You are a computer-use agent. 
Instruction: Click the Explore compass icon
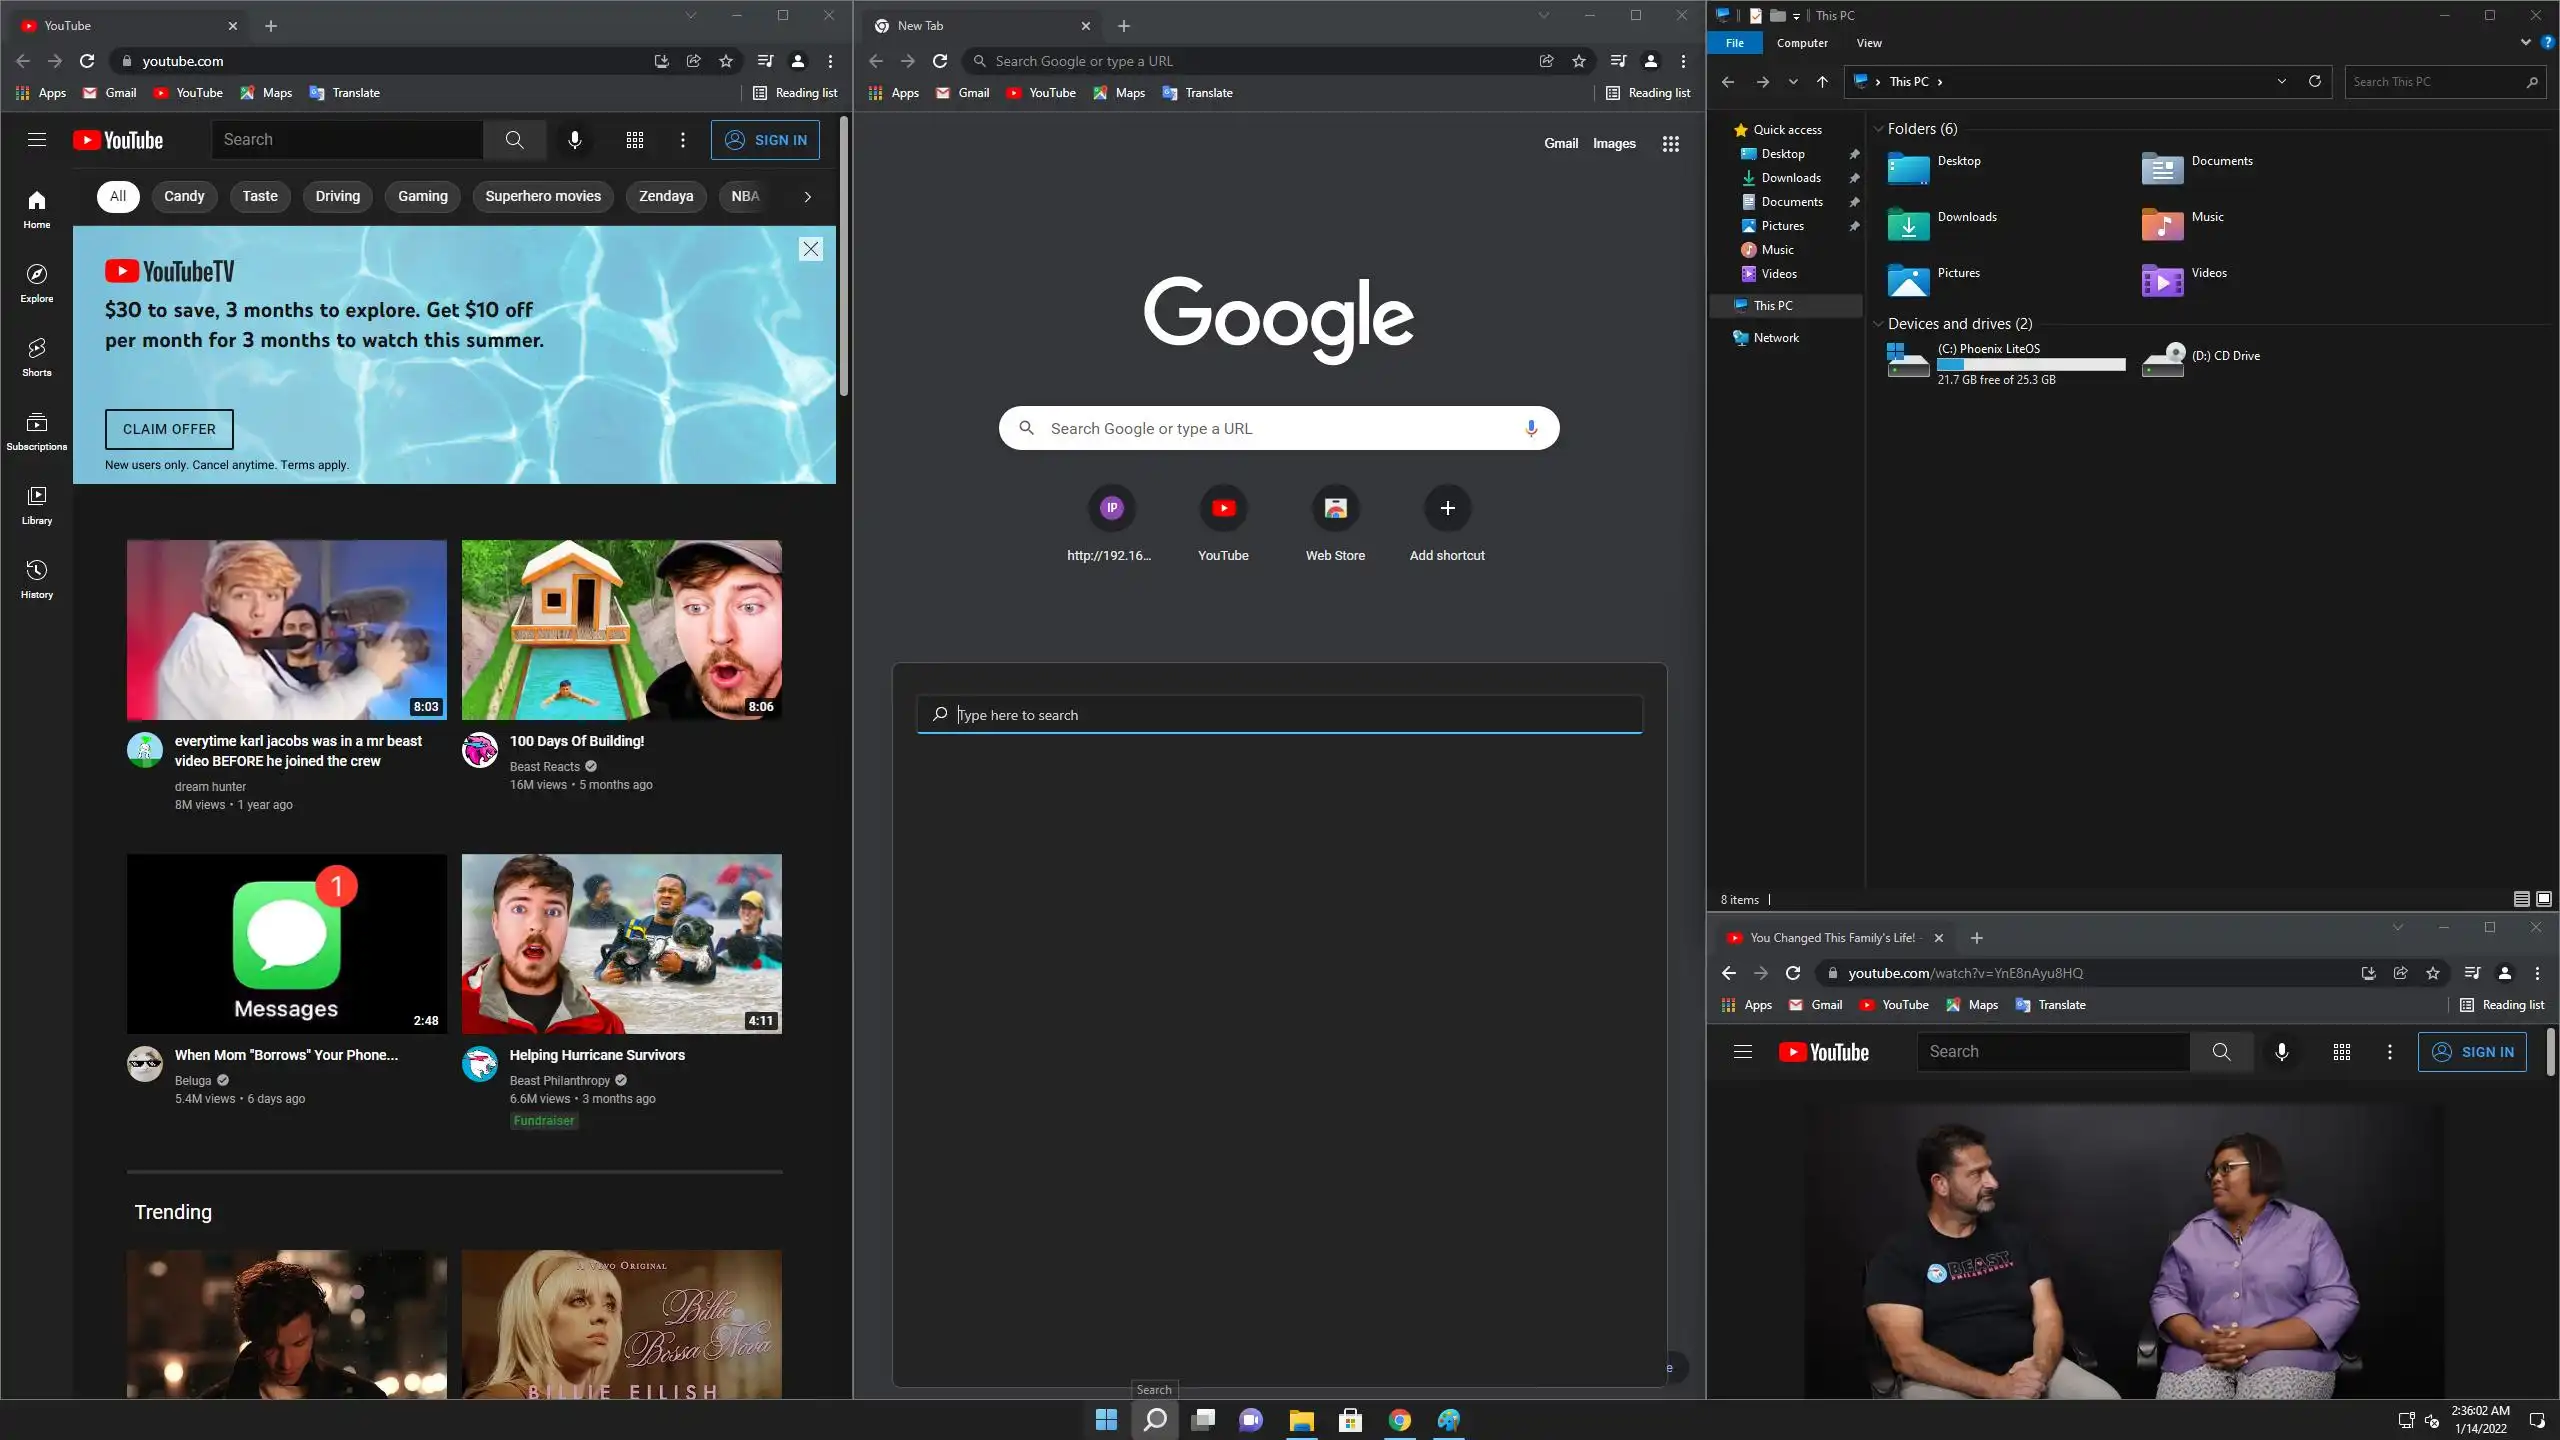point(37,275)
